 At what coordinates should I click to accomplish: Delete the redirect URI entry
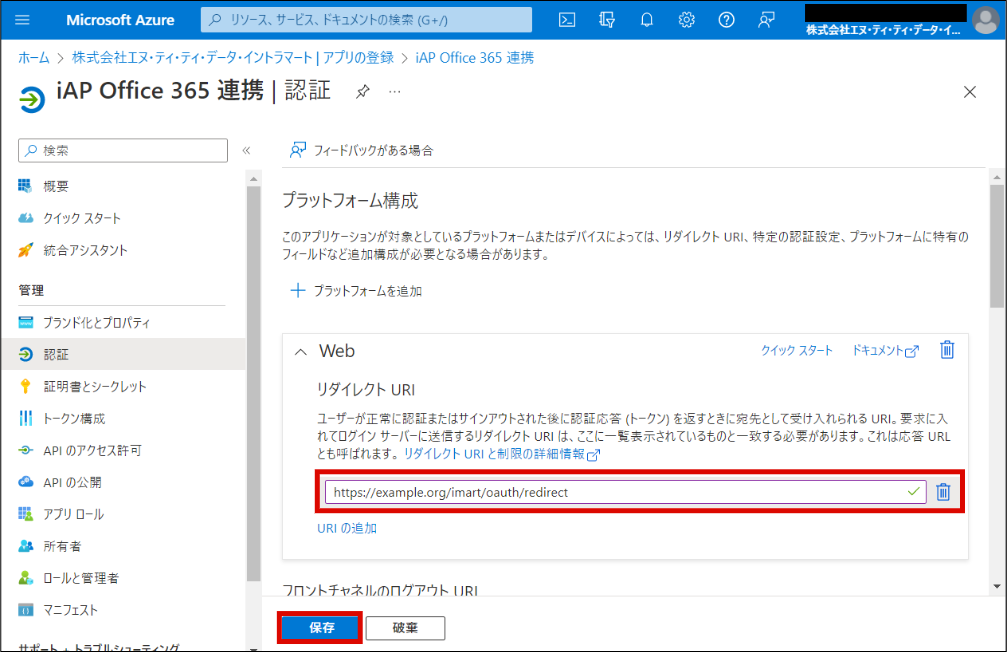943,492
